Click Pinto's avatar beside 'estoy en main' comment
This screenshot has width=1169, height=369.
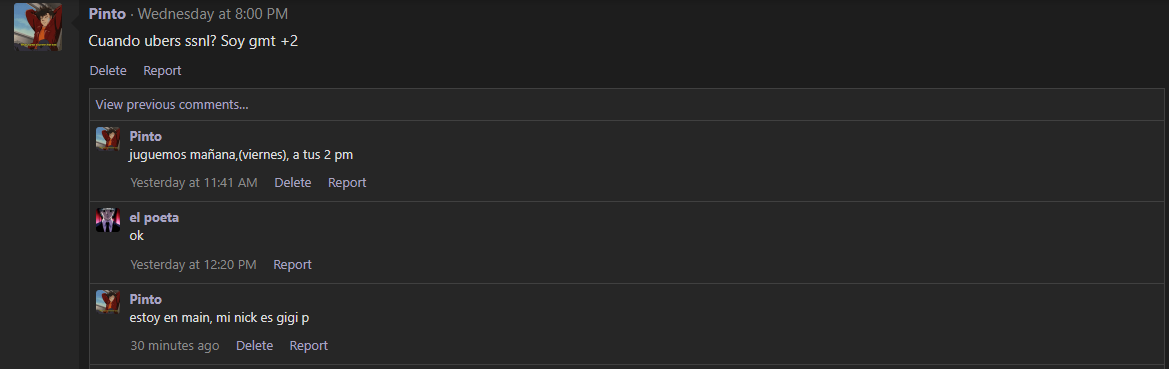(x=108, y=302)
